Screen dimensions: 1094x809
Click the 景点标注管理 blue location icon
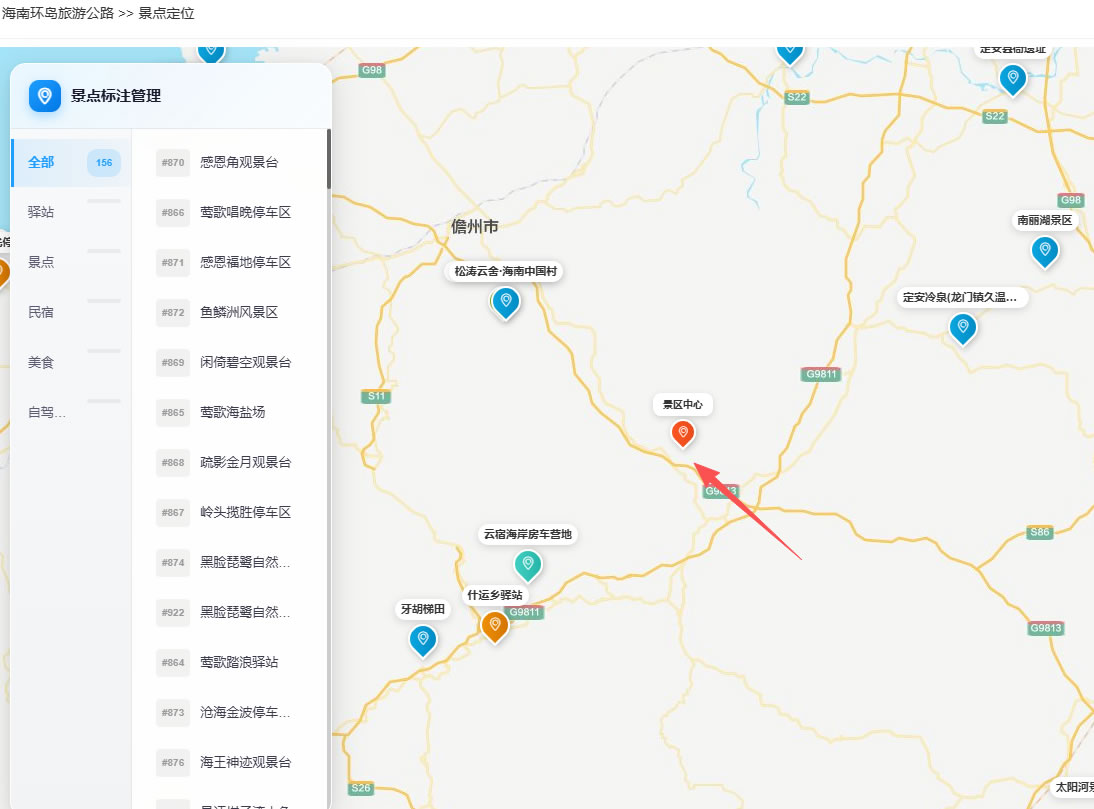coord(45,96)
